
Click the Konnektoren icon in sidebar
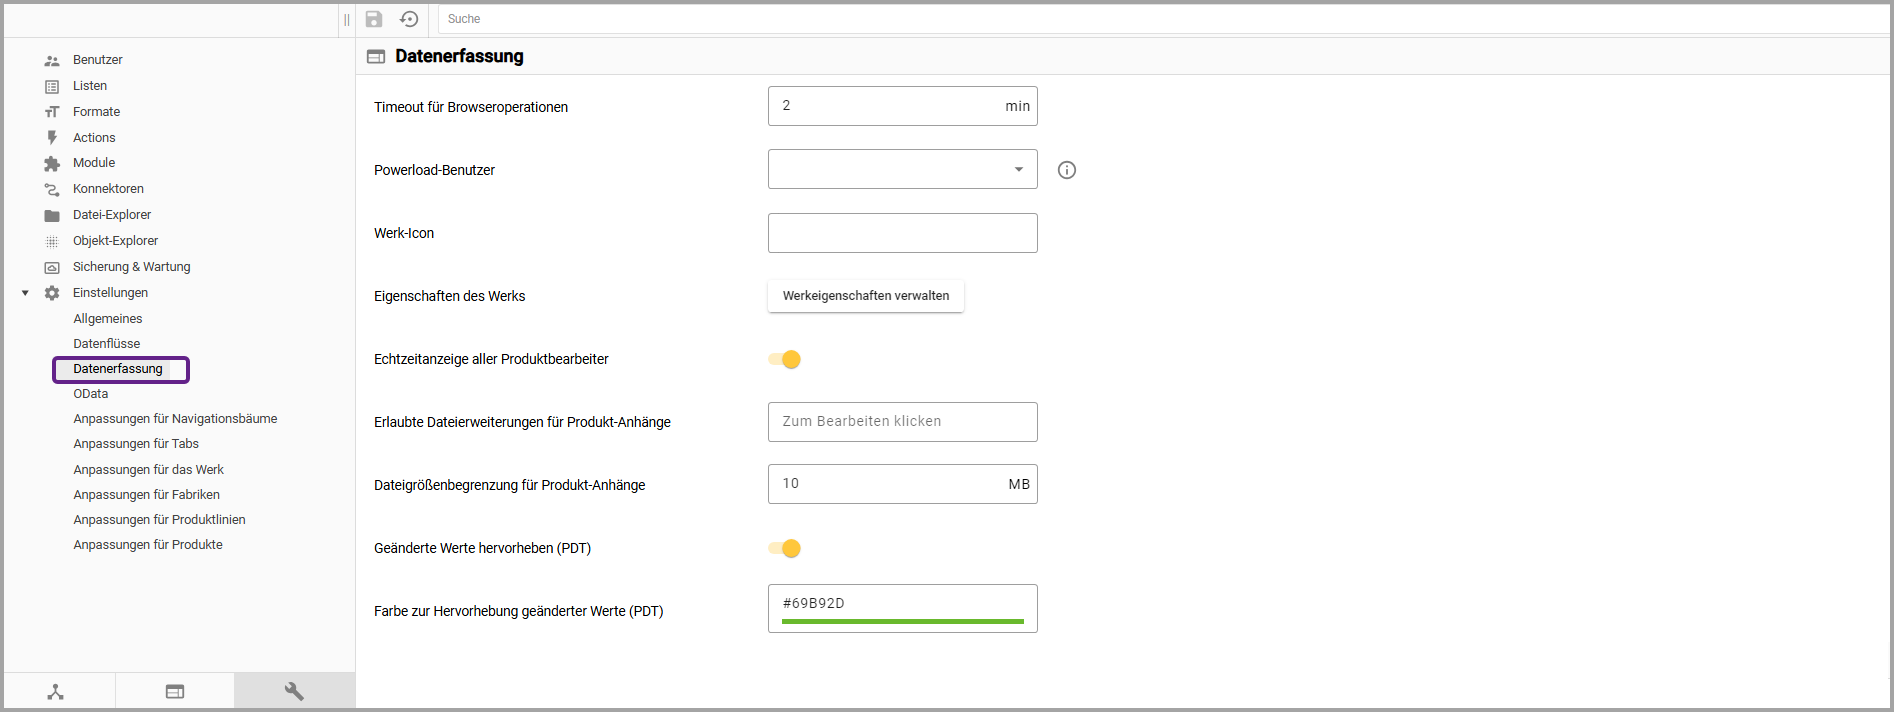[52, 189]
